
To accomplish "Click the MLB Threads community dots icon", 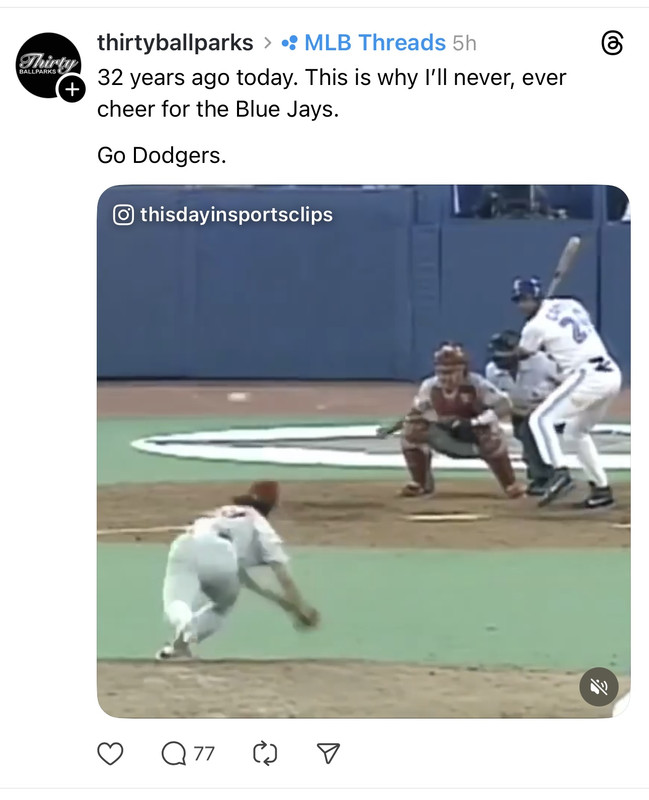I will [x=289, y=43].
